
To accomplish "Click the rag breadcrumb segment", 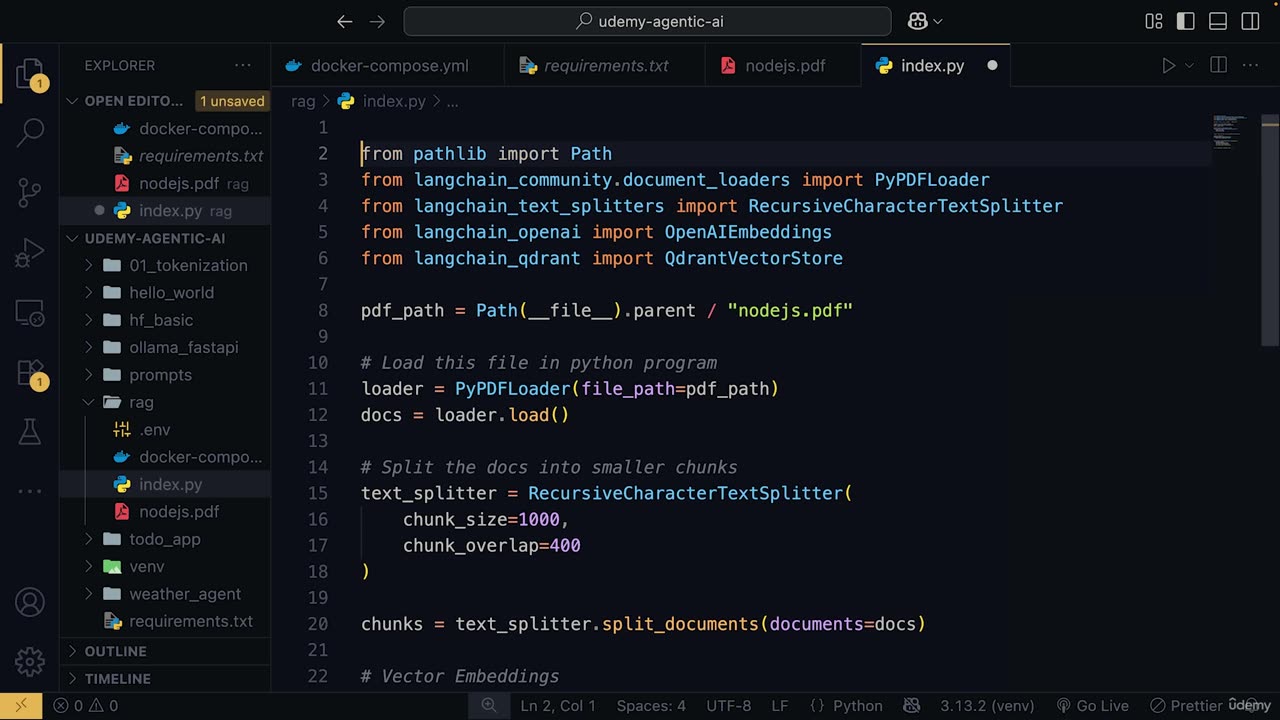I will tap(303, 101).
